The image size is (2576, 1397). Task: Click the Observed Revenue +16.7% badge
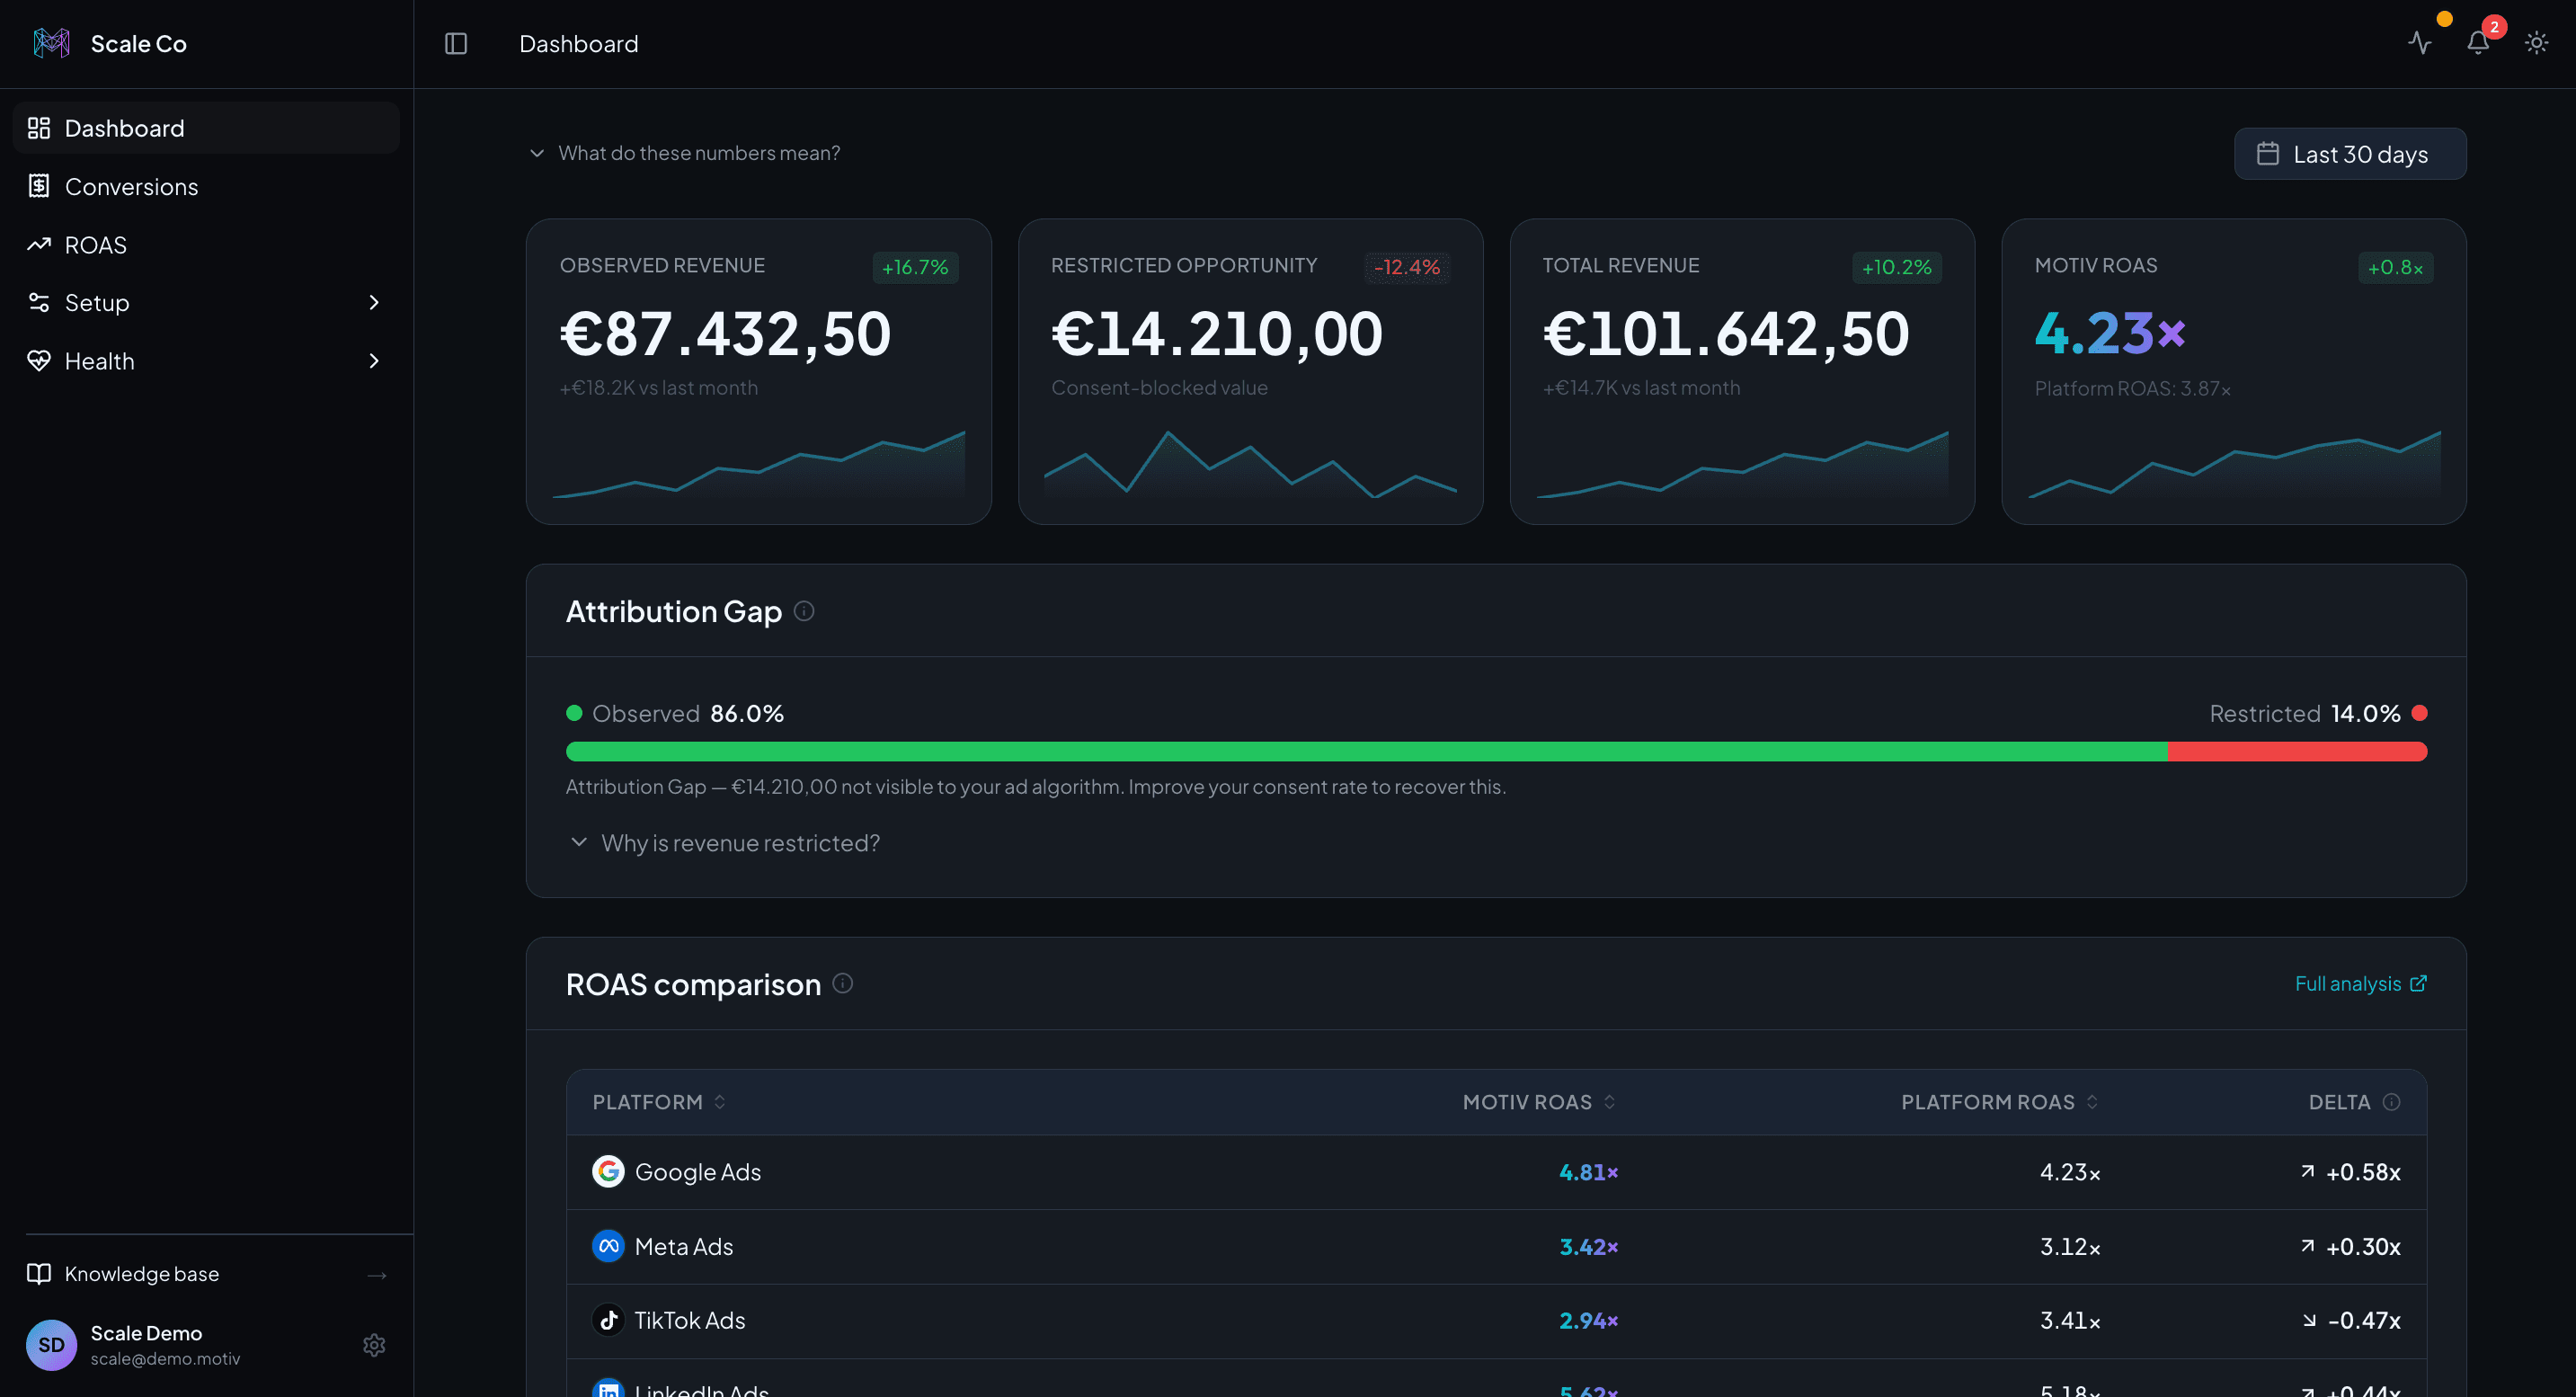[x=915, y=267]
